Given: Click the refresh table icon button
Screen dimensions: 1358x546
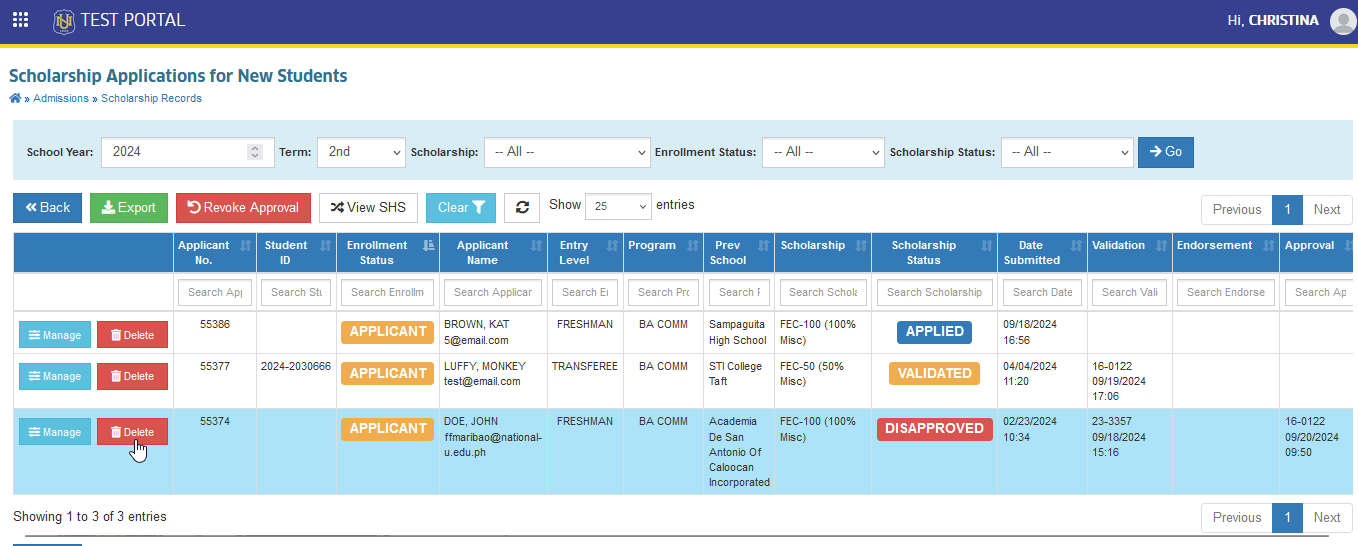Looking at the screenshot, I should [x=522, y=208].
